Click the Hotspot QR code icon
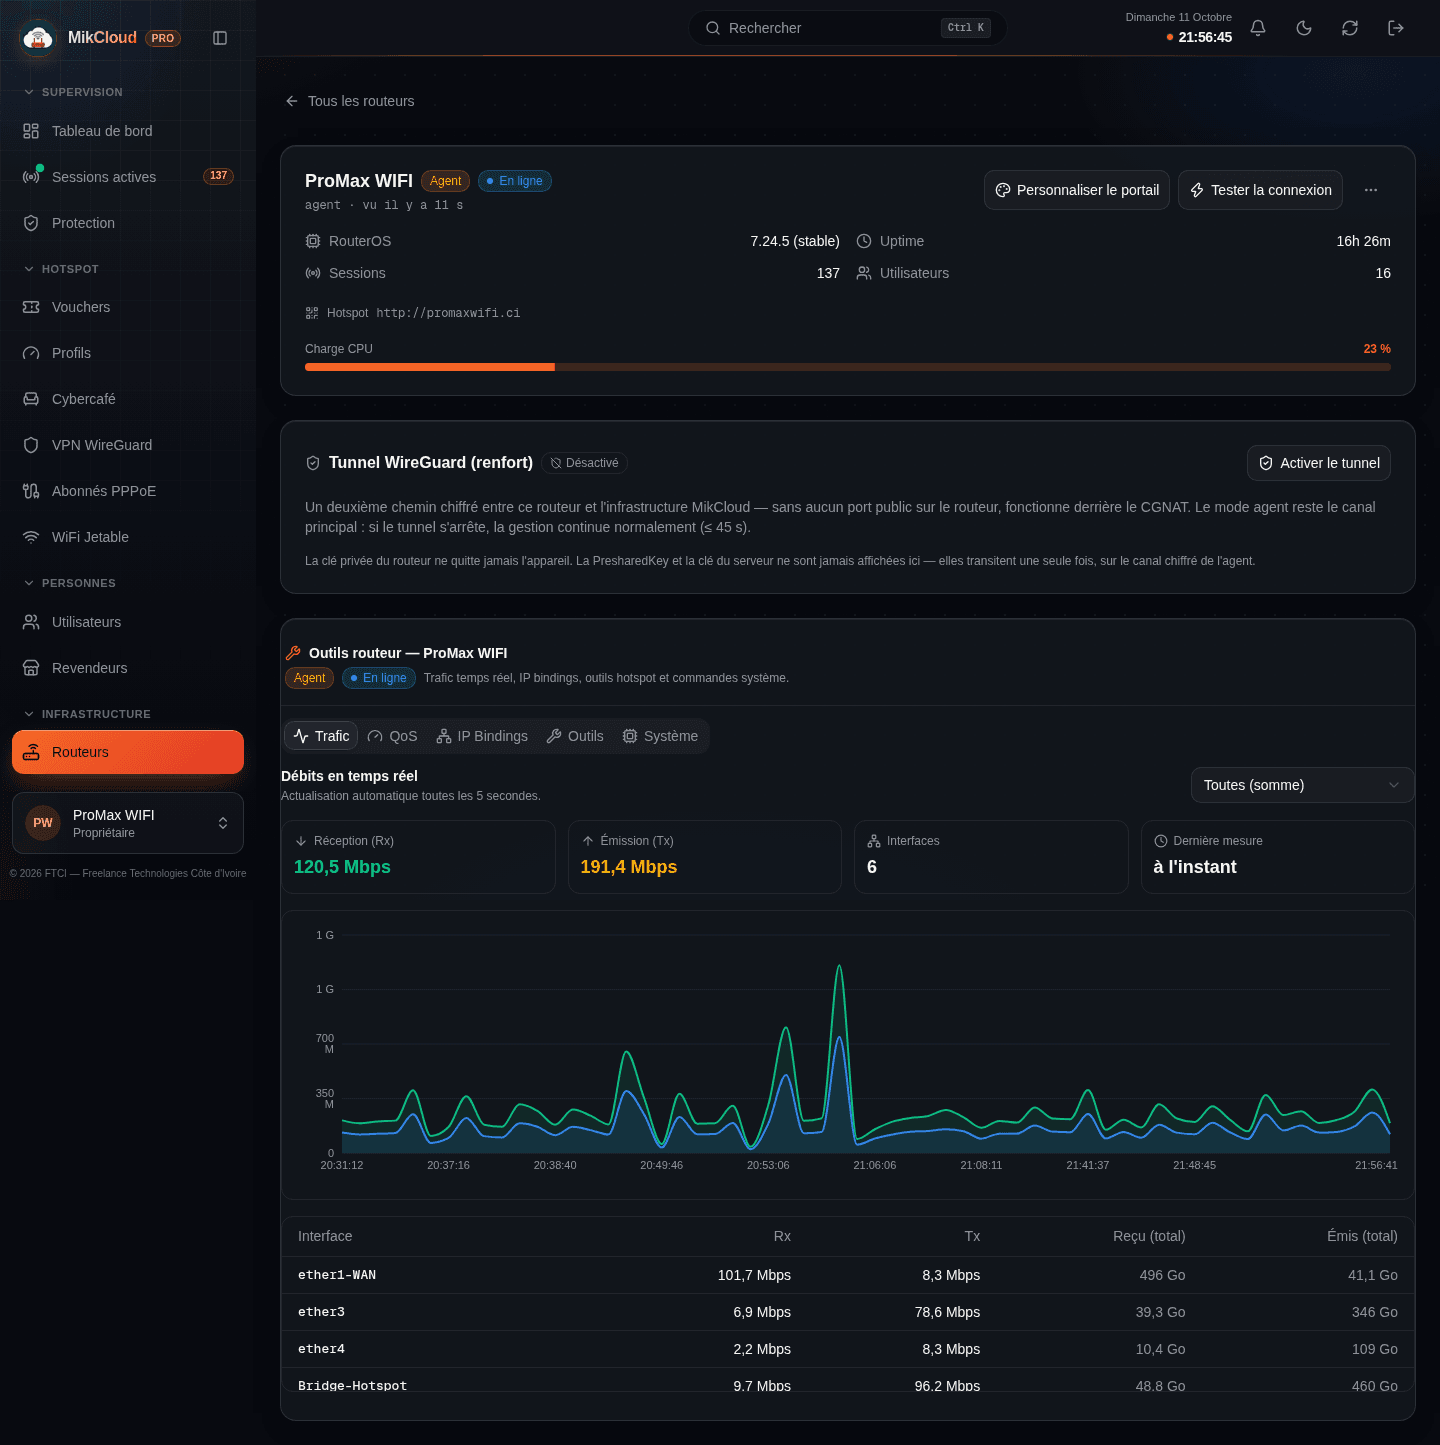The image size is (1440, 1445). click(x=312, y=313)
